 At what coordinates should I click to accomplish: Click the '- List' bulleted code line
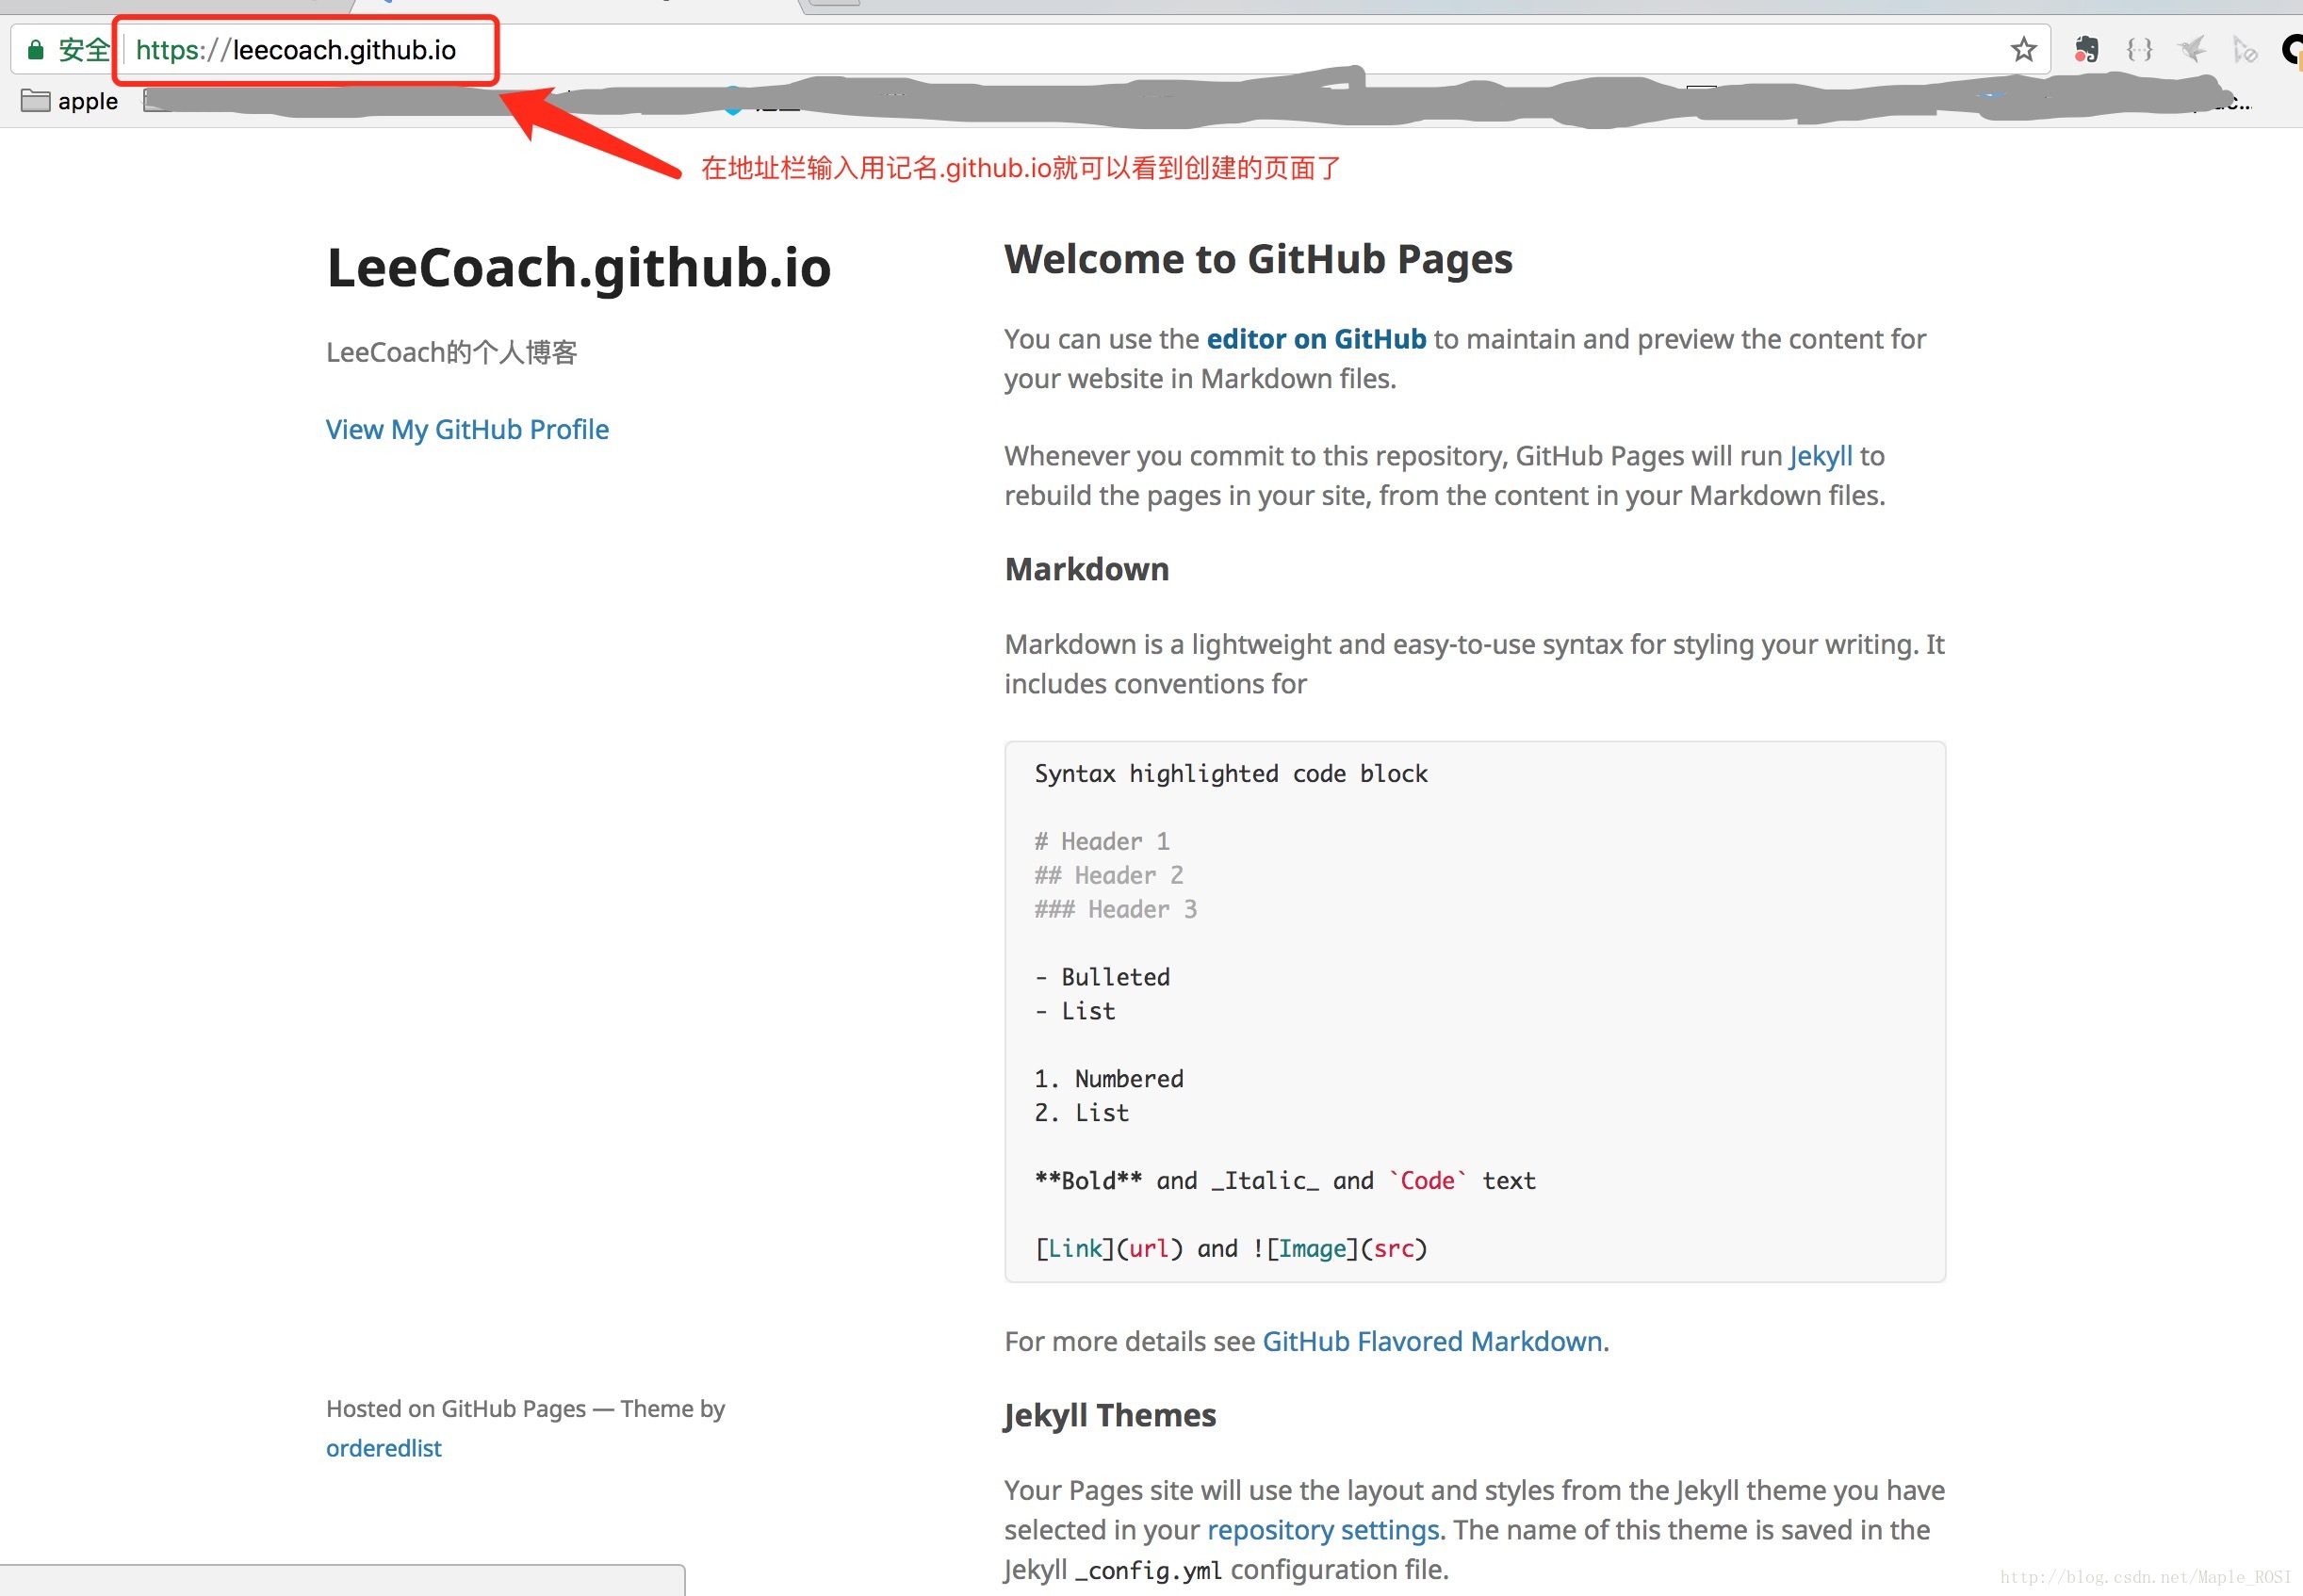click(x=1075, y=1011)
